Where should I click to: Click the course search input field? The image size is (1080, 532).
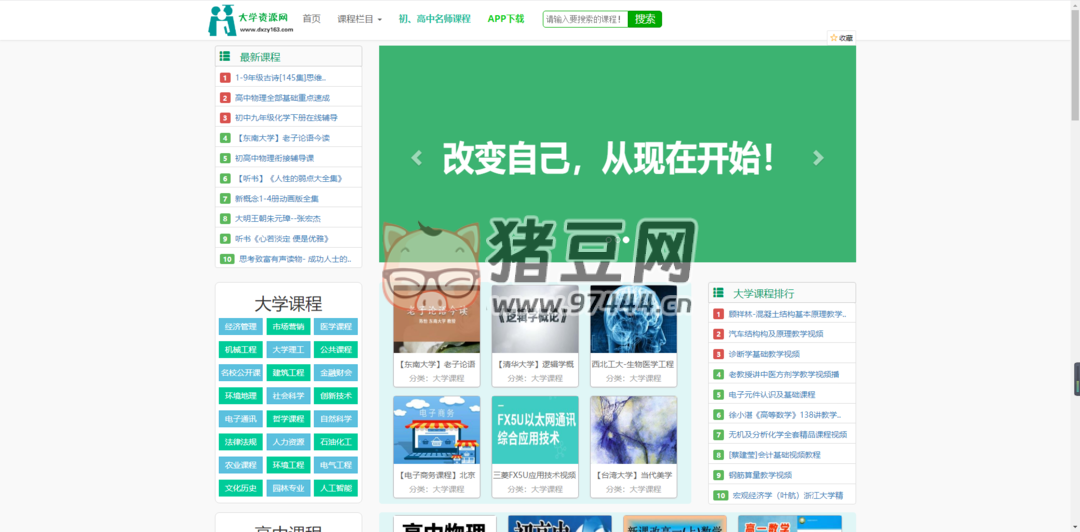pyautogui.click(x=585, y=19)
